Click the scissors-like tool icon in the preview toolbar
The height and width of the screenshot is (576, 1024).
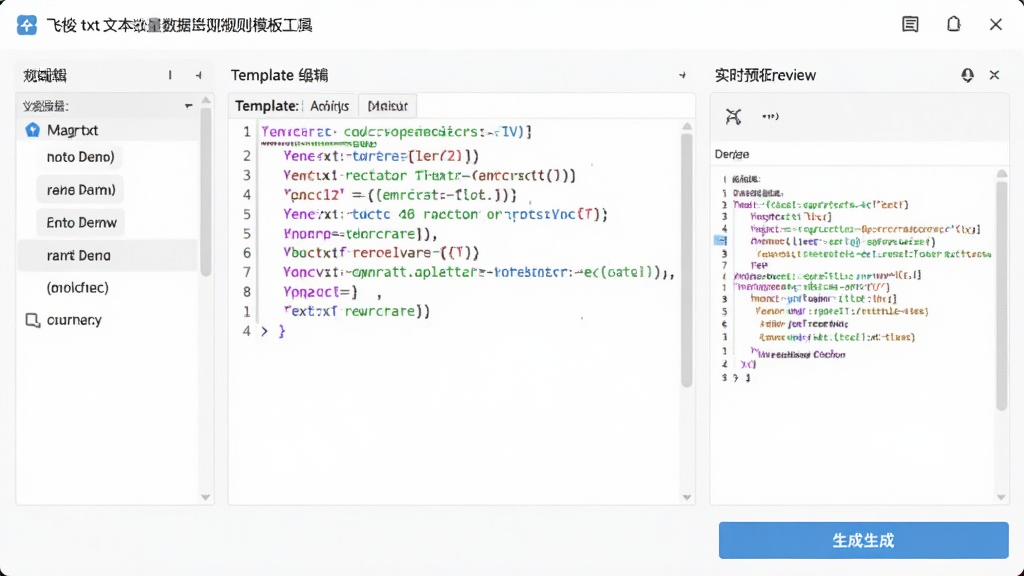coord(733,116)
